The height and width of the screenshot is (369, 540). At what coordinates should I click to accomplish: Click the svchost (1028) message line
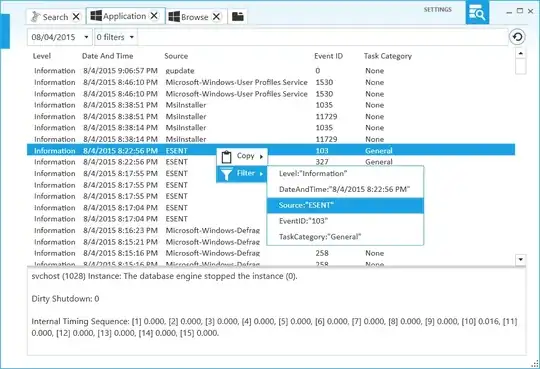pos(164,276)
